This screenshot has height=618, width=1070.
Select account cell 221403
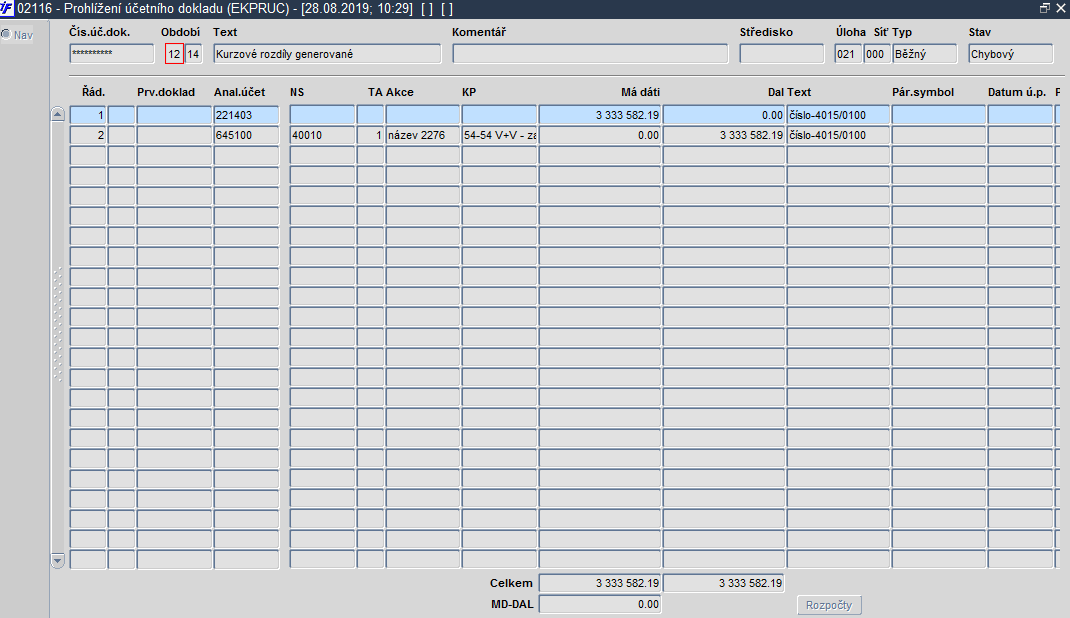point(246,115)
